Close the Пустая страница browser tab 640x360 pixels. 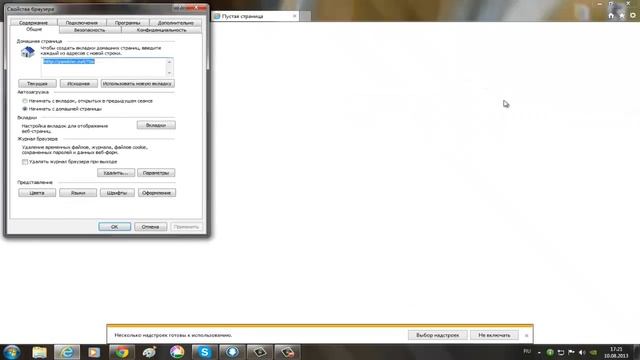[x=295, y=16]
